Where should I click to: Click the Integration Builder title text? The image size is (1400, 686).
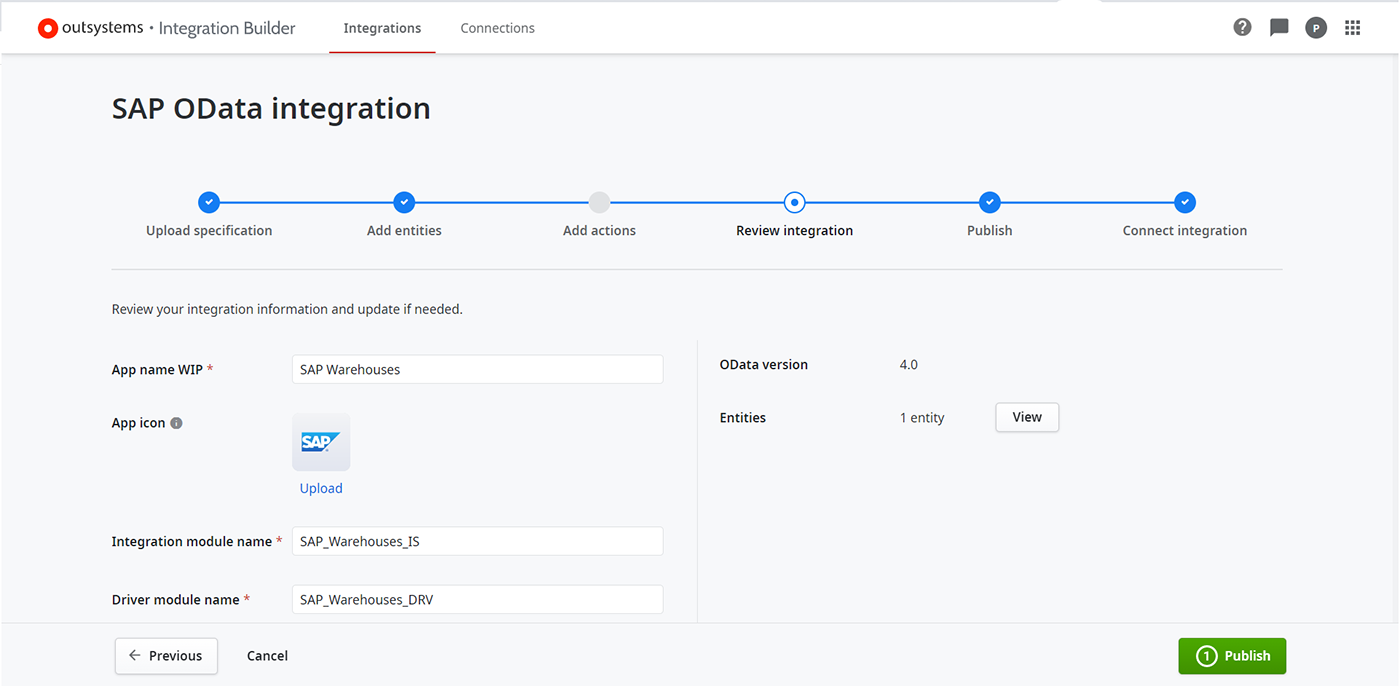click(227, 28)
